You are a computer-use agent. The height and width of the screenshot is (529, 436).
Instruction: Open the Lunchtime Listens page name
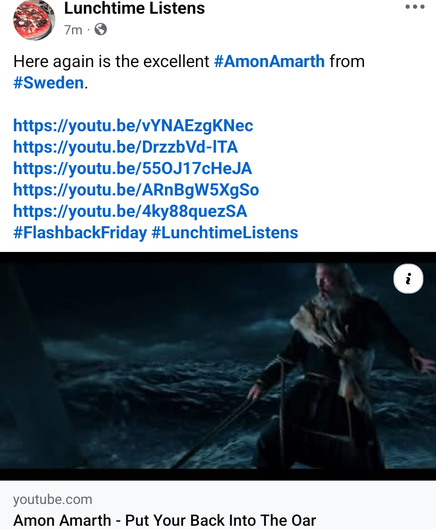tap(134, 8)
